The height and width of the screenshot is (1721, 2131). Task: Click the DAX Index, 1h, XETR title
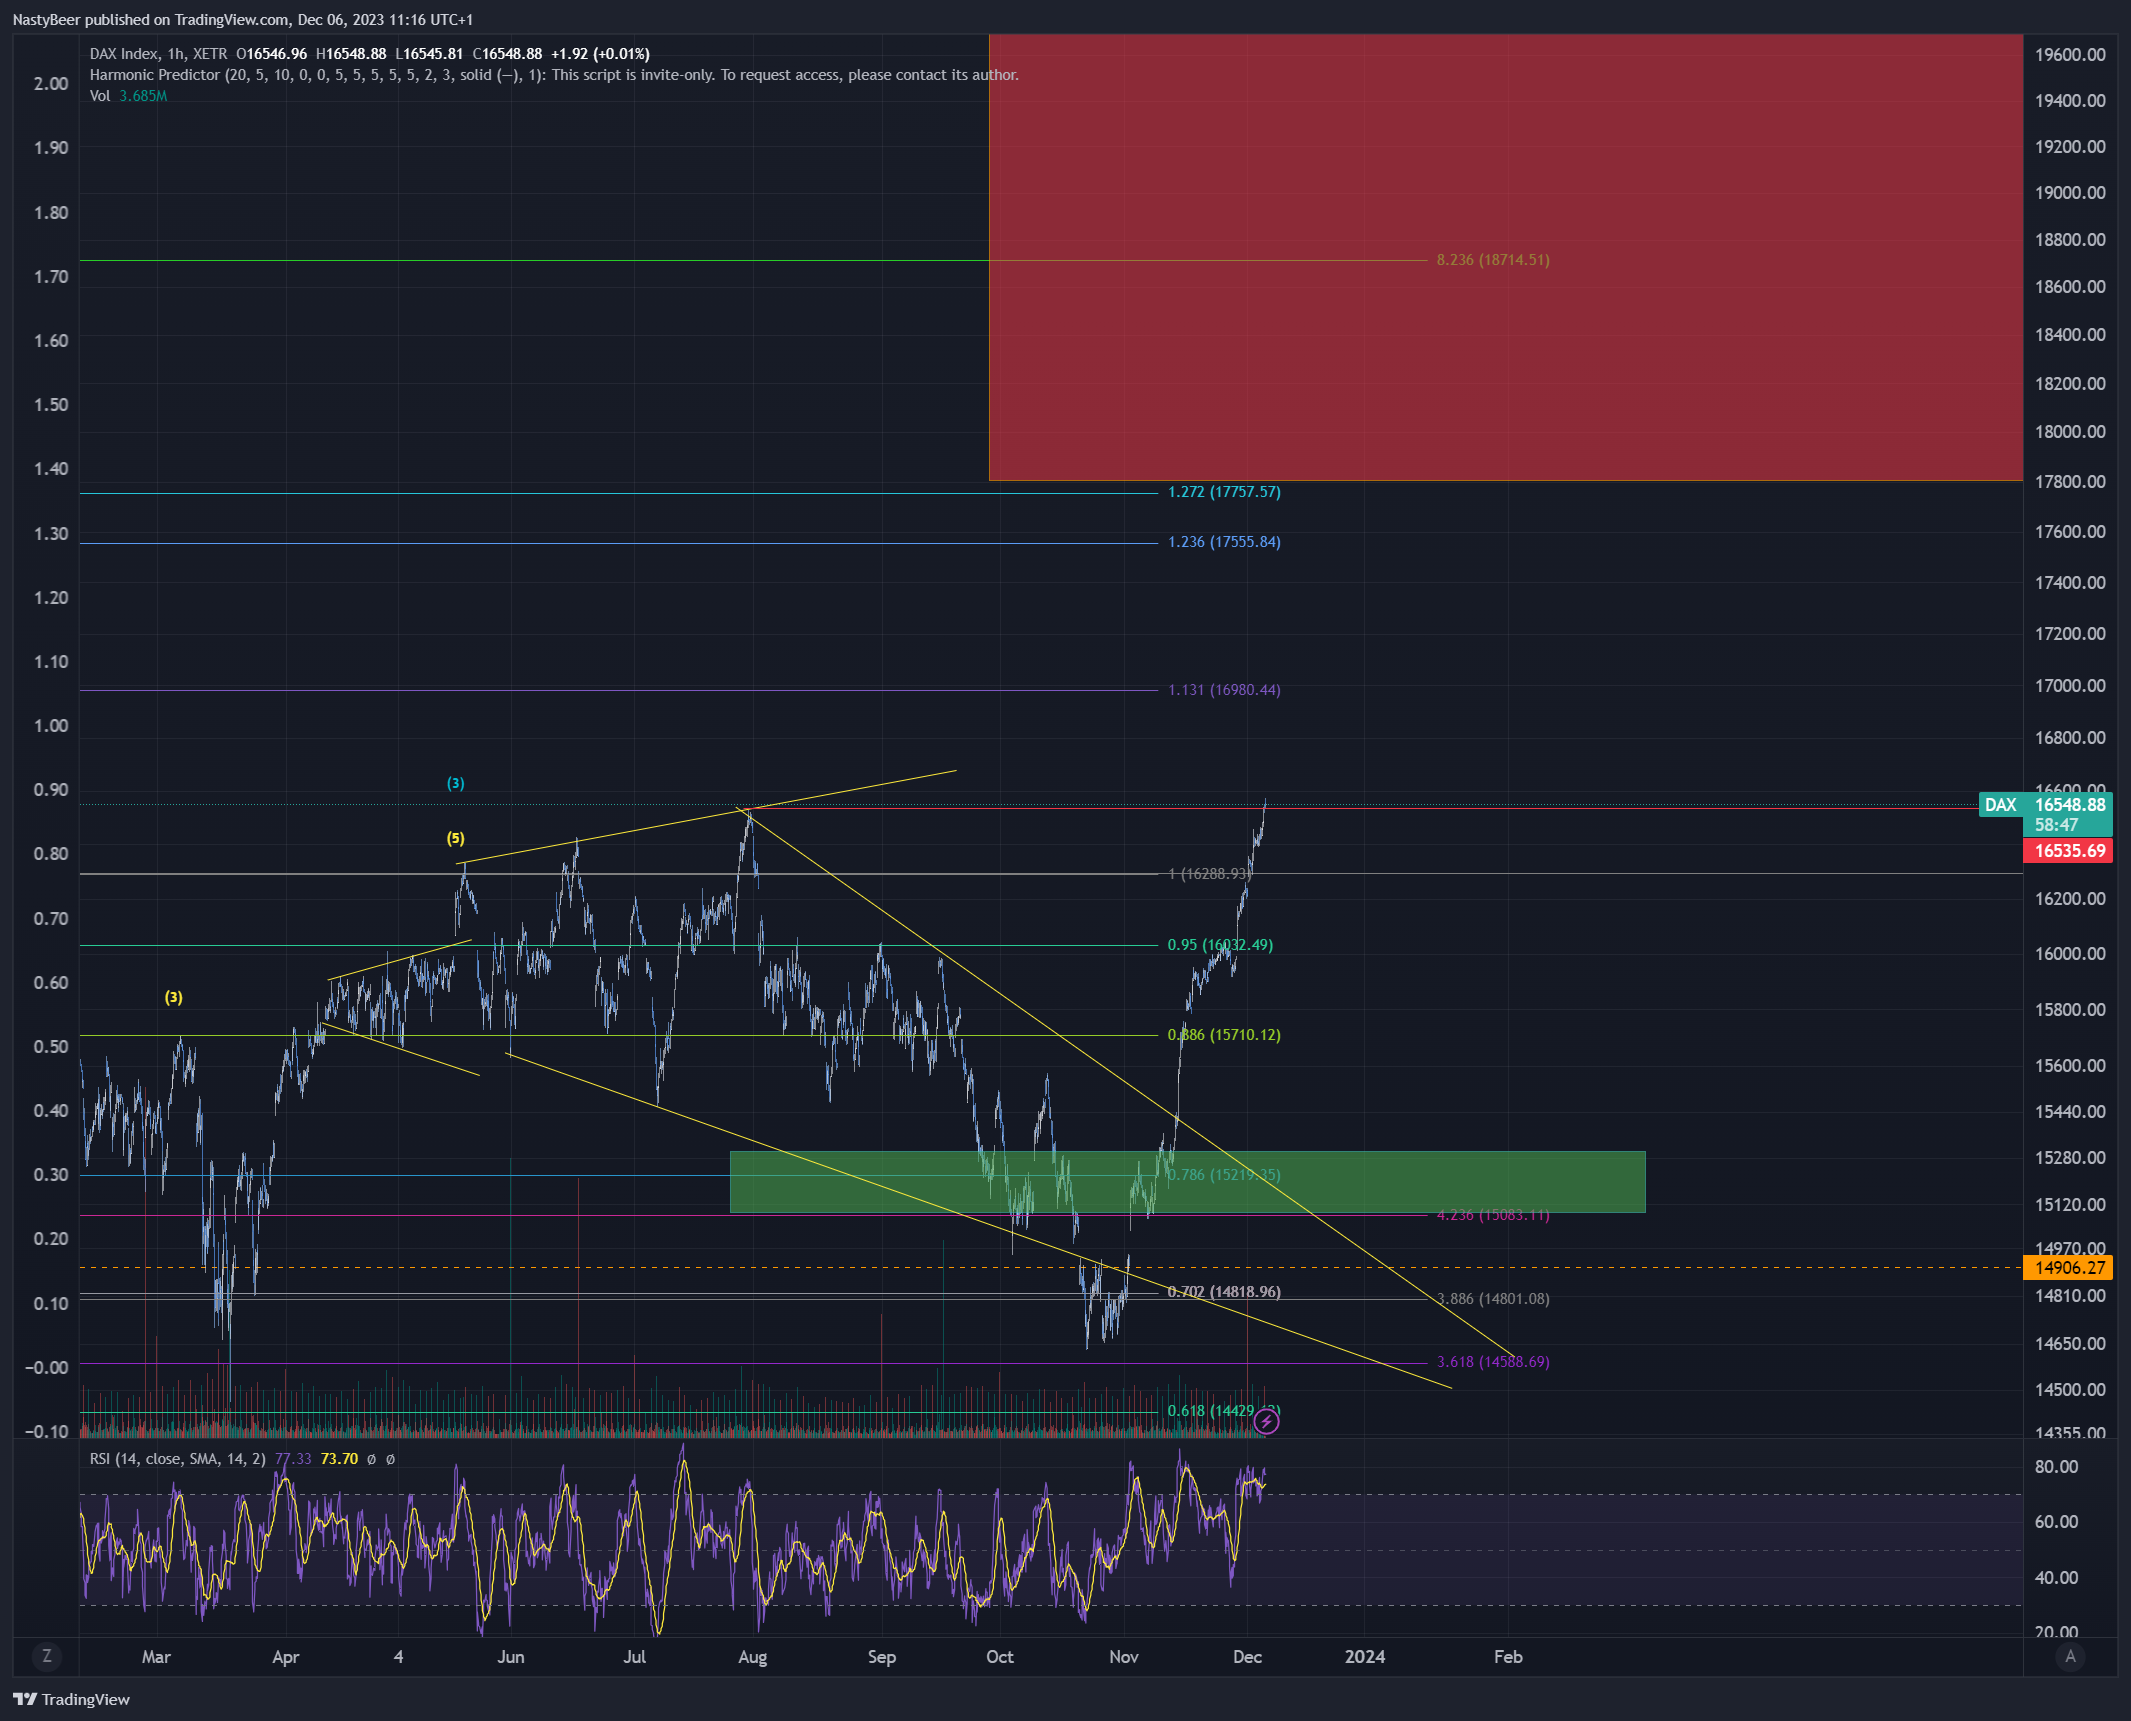[x=158, y=54]
